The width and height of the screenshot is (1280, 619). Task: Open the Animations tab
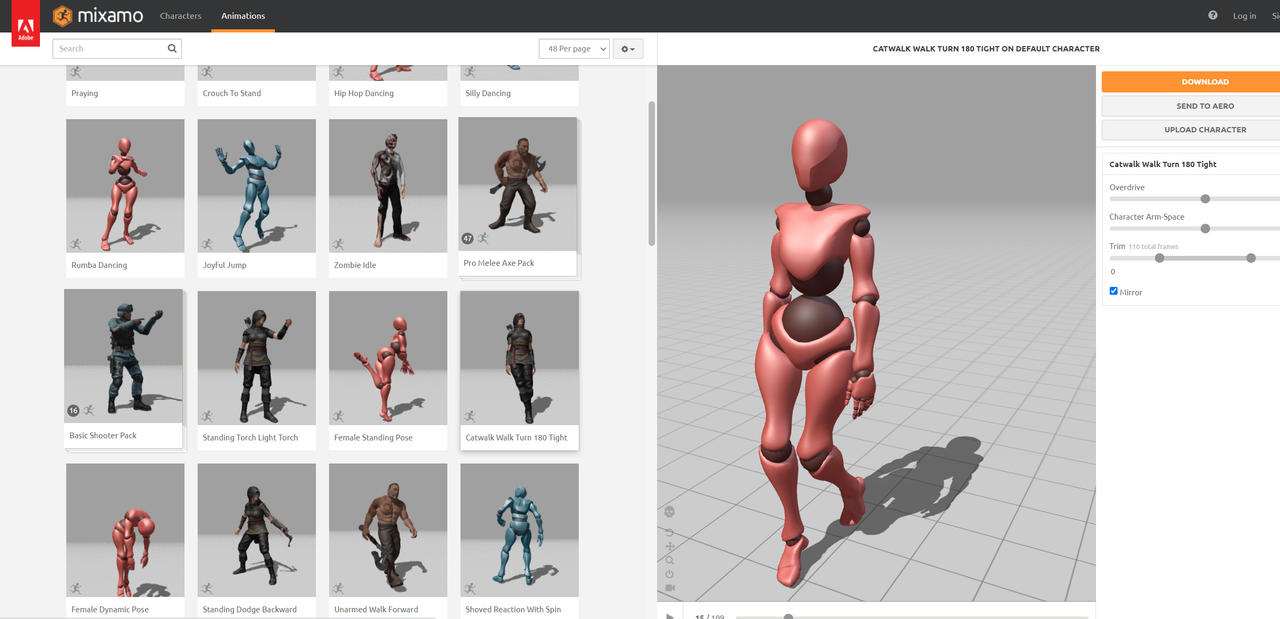point(243,16)
